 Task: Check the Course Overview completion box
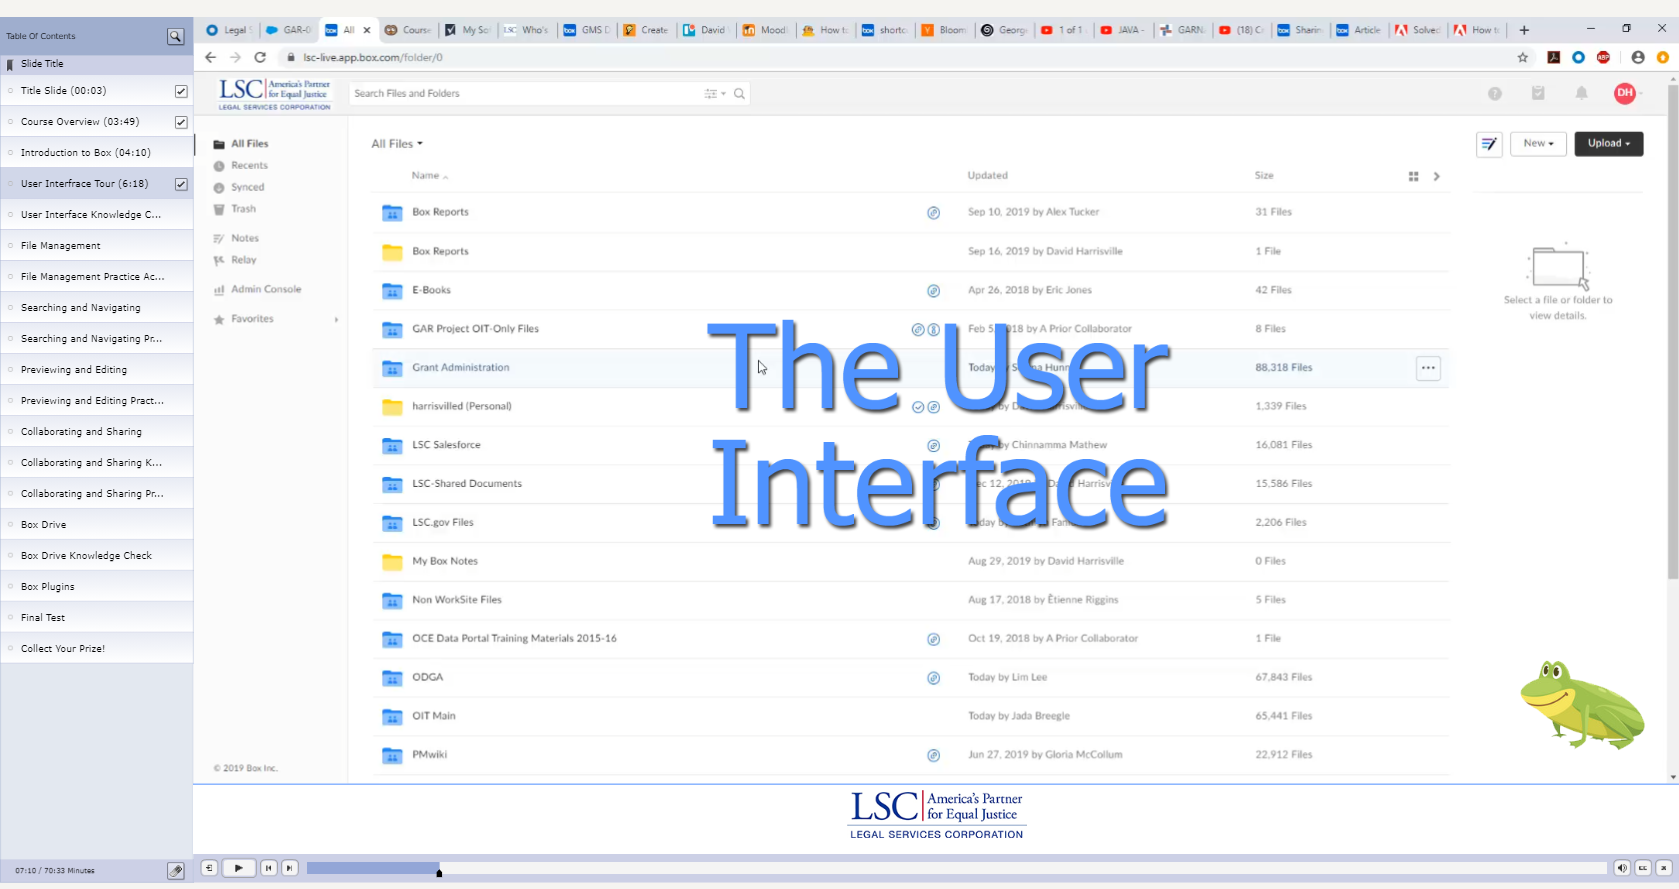coord(181,122)
